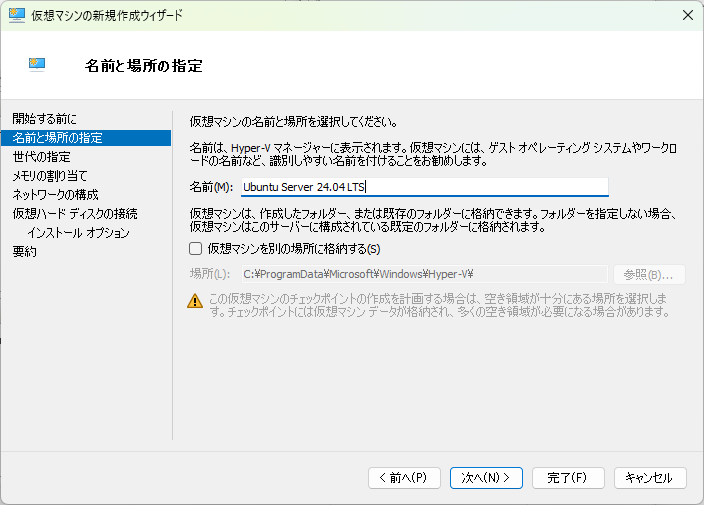The image size is (704, 505).
Task: Focus the 名前(M) name input field
Action: 425,187
